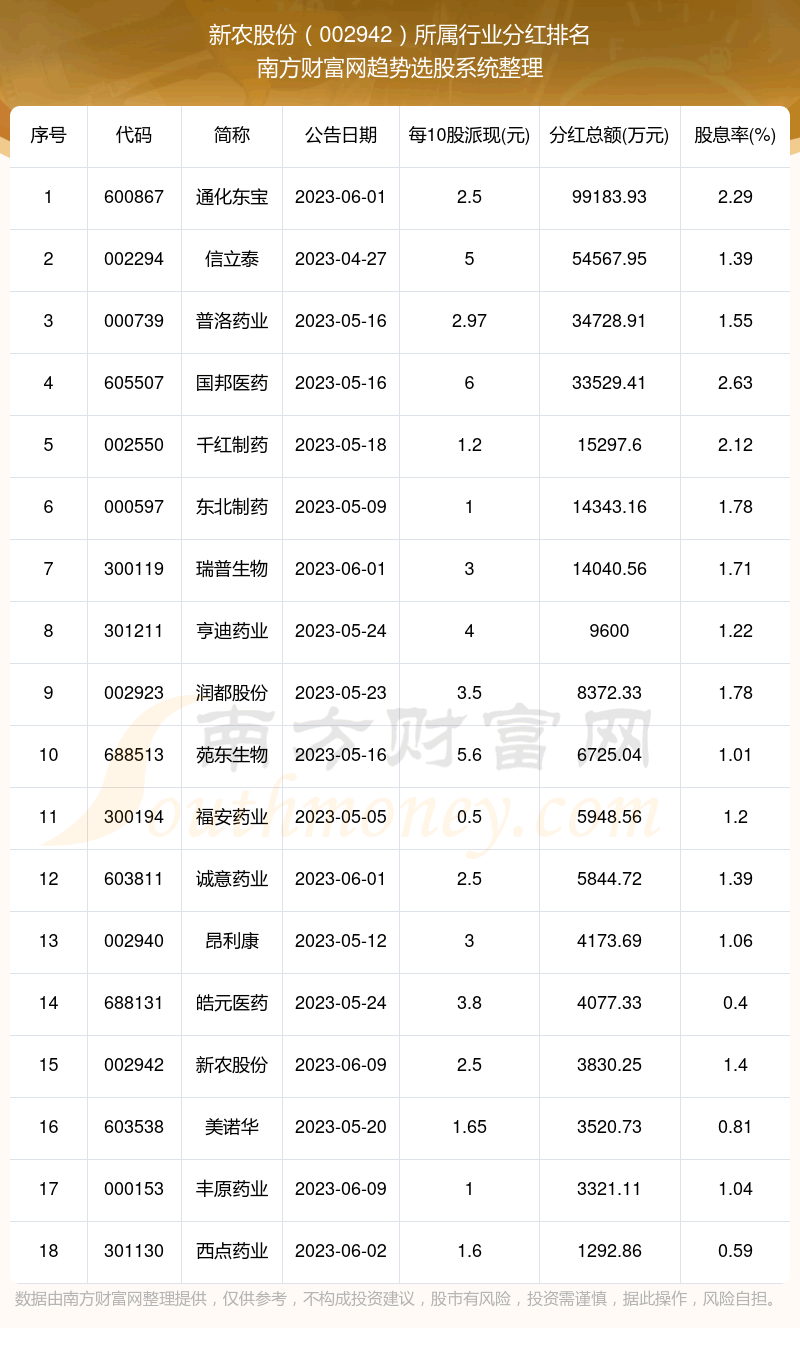Click the 序号 column header
The width and height of the screenshot is (800, 1350).
(x=48, y=135)
